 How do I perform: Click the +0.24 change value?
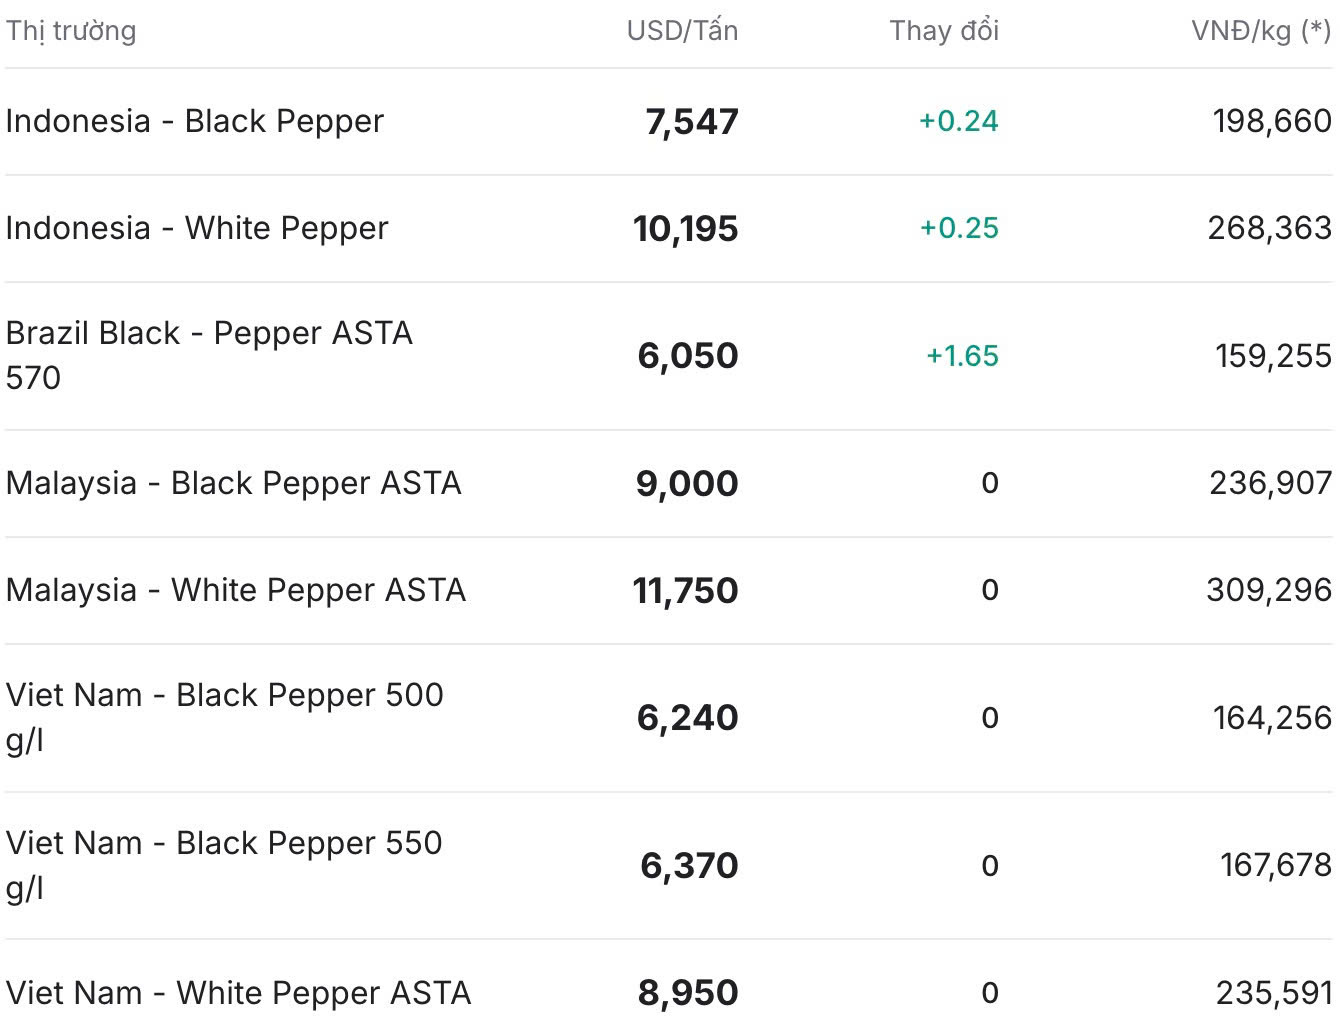coord(959,121)
